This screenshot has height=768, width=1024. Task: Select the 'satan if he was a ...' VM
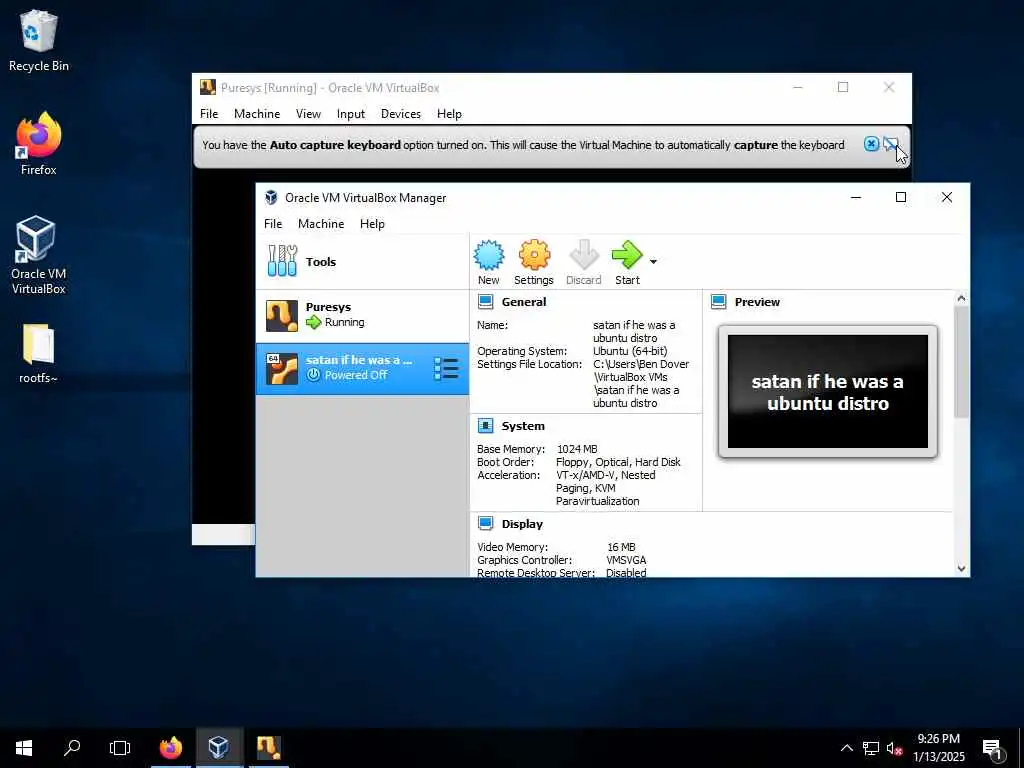pos(362,368)
